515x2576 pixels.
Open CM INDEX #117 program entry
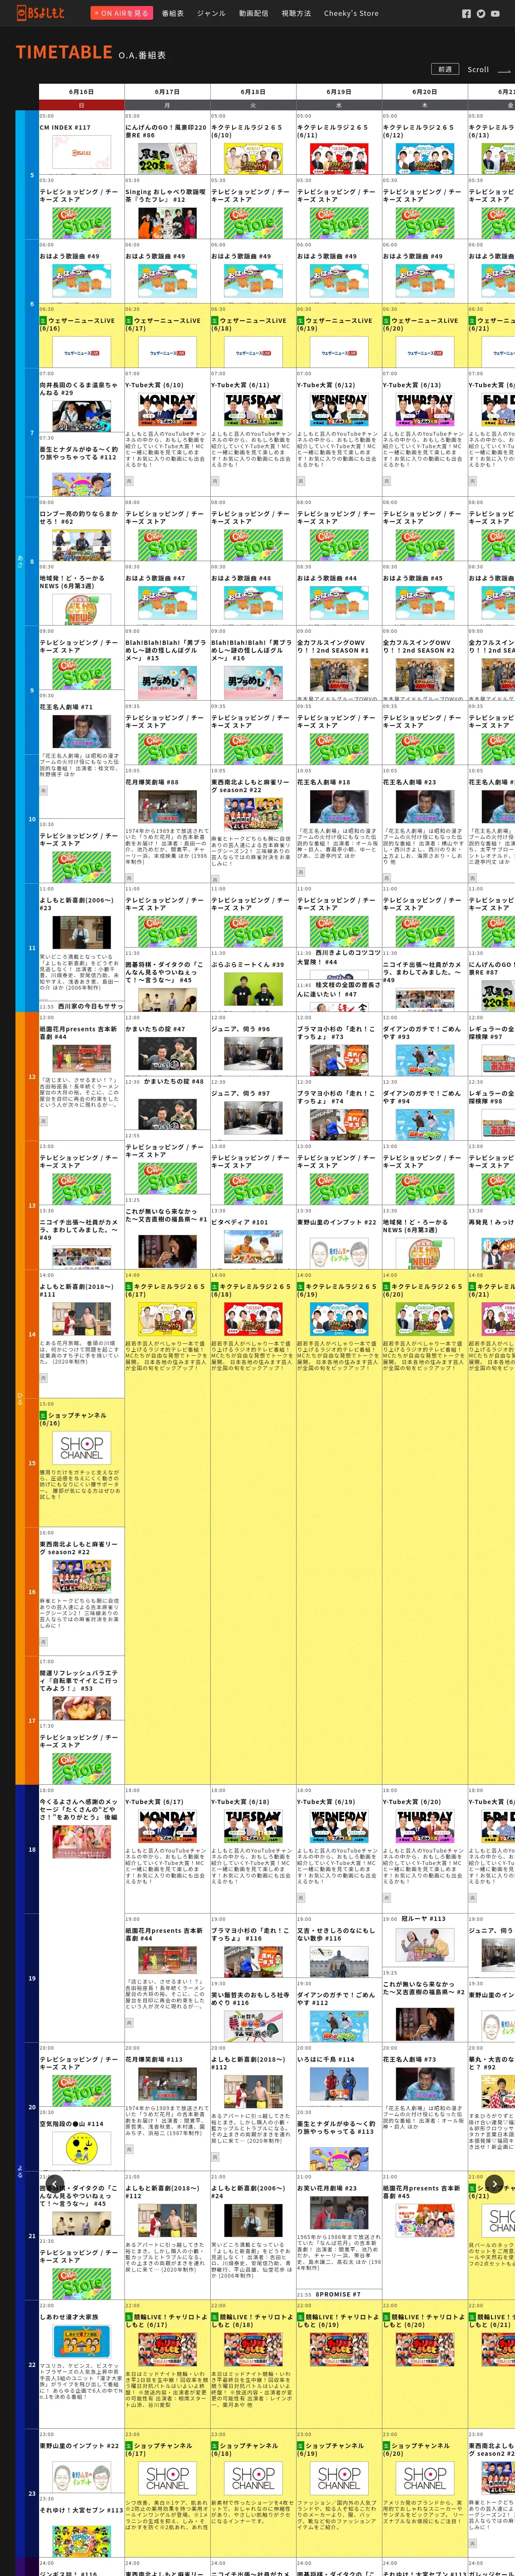(81, 143)
